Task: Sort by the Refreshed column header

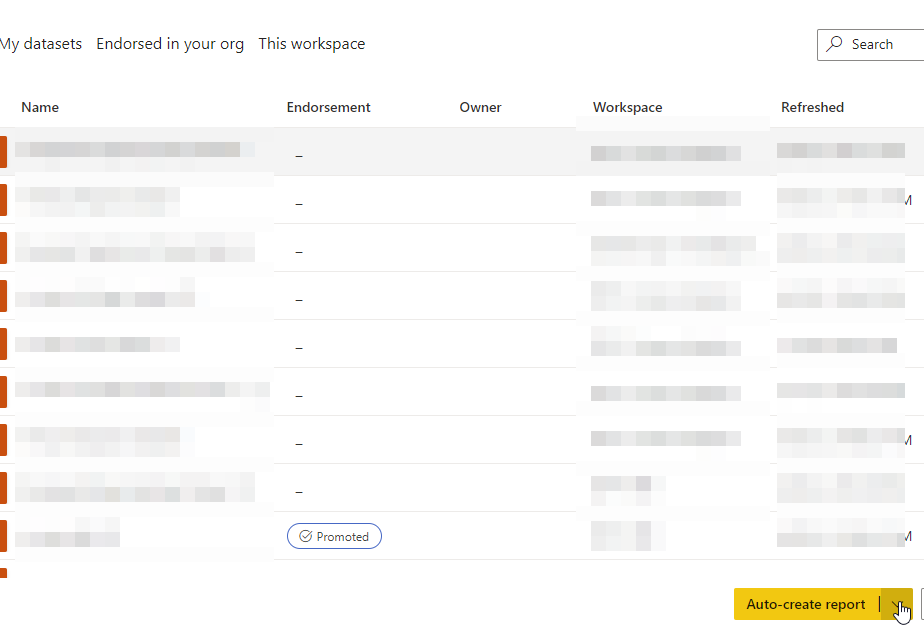Action: click(812, 107)
